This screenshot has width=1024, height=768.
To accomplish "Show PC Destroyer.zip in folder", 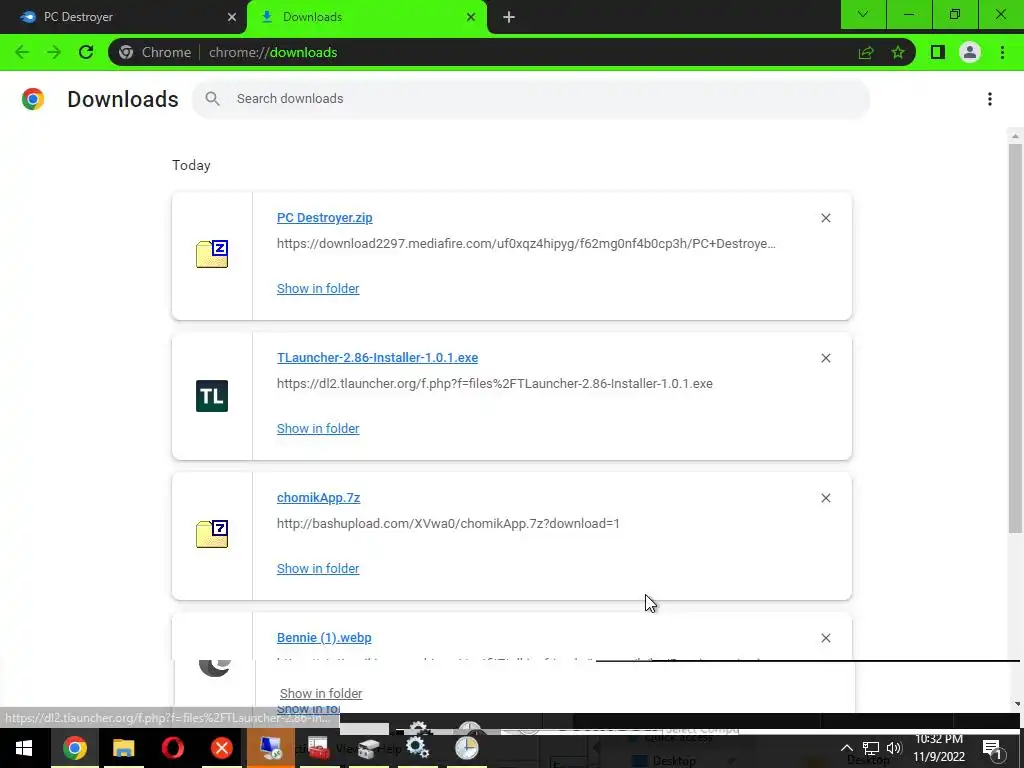I will [x=318, y=289].
